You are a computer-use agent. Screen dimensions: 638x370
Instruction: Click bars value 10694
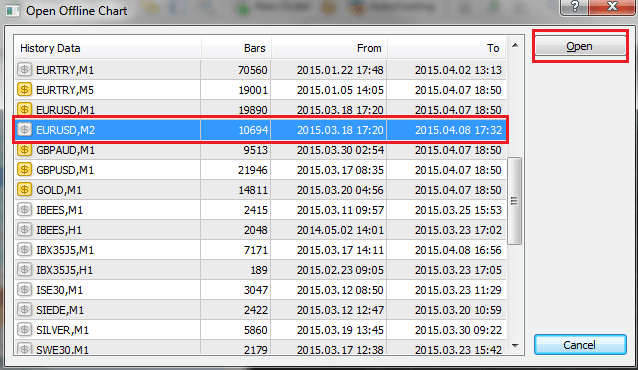pyautogui.click(x=253, y=130)
